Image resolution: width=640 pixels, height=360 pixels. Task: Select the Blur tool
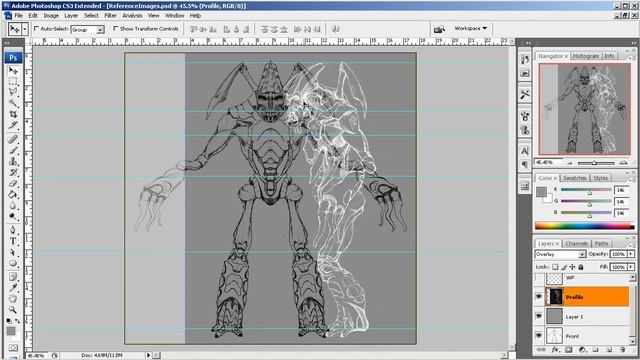[x=13, y=205]
